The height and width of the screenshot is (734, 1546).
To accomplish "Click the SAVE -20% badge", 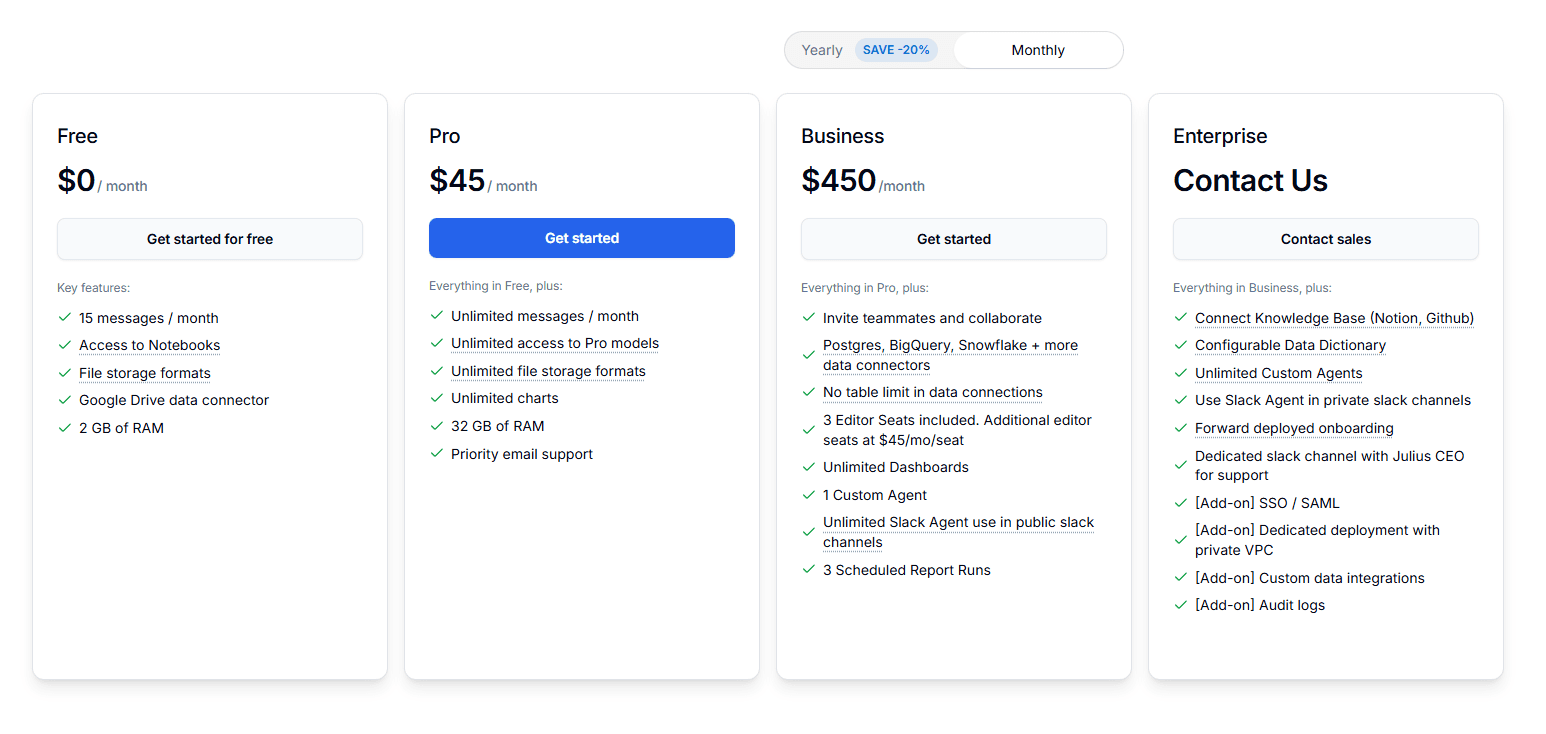I will click(896, 50).
